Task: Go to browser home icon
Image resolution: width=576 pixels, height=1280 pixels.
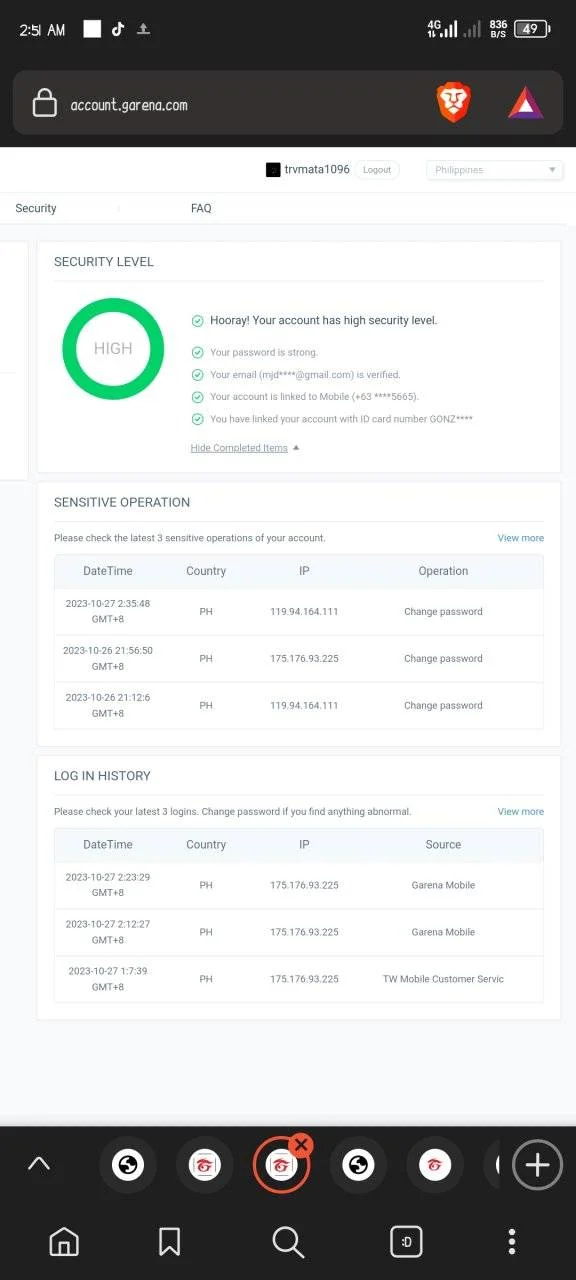Action: [x=64, y=1242]
